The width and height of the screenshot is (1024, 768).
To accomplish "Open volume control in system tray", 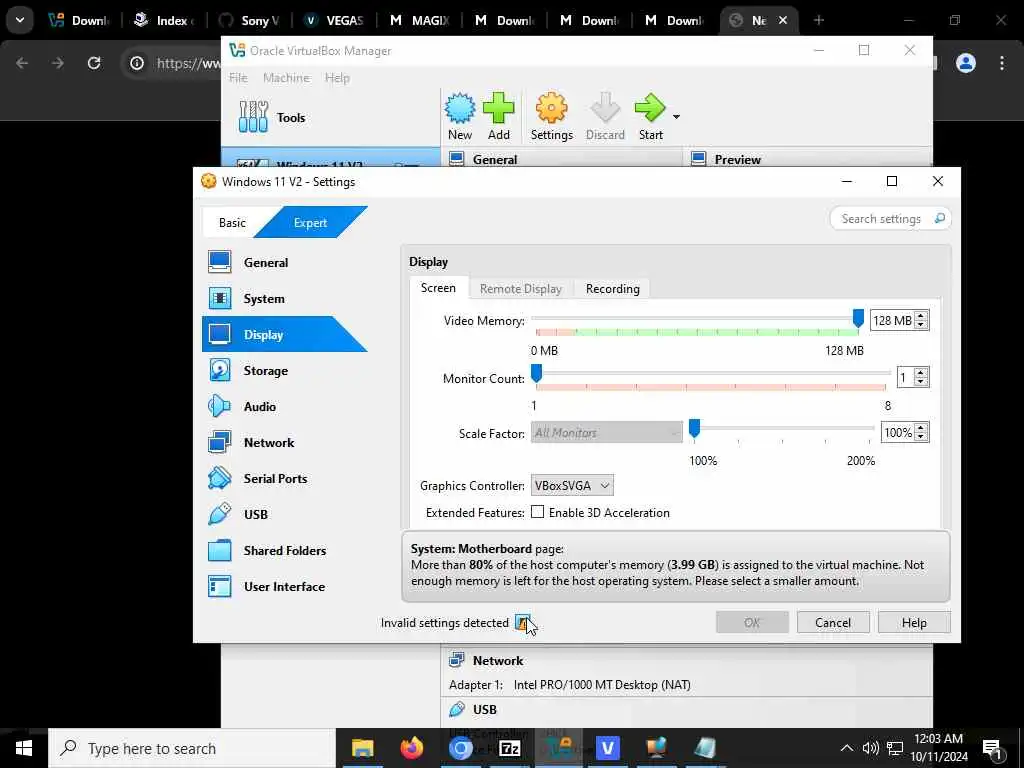I will tap(870, 748).
